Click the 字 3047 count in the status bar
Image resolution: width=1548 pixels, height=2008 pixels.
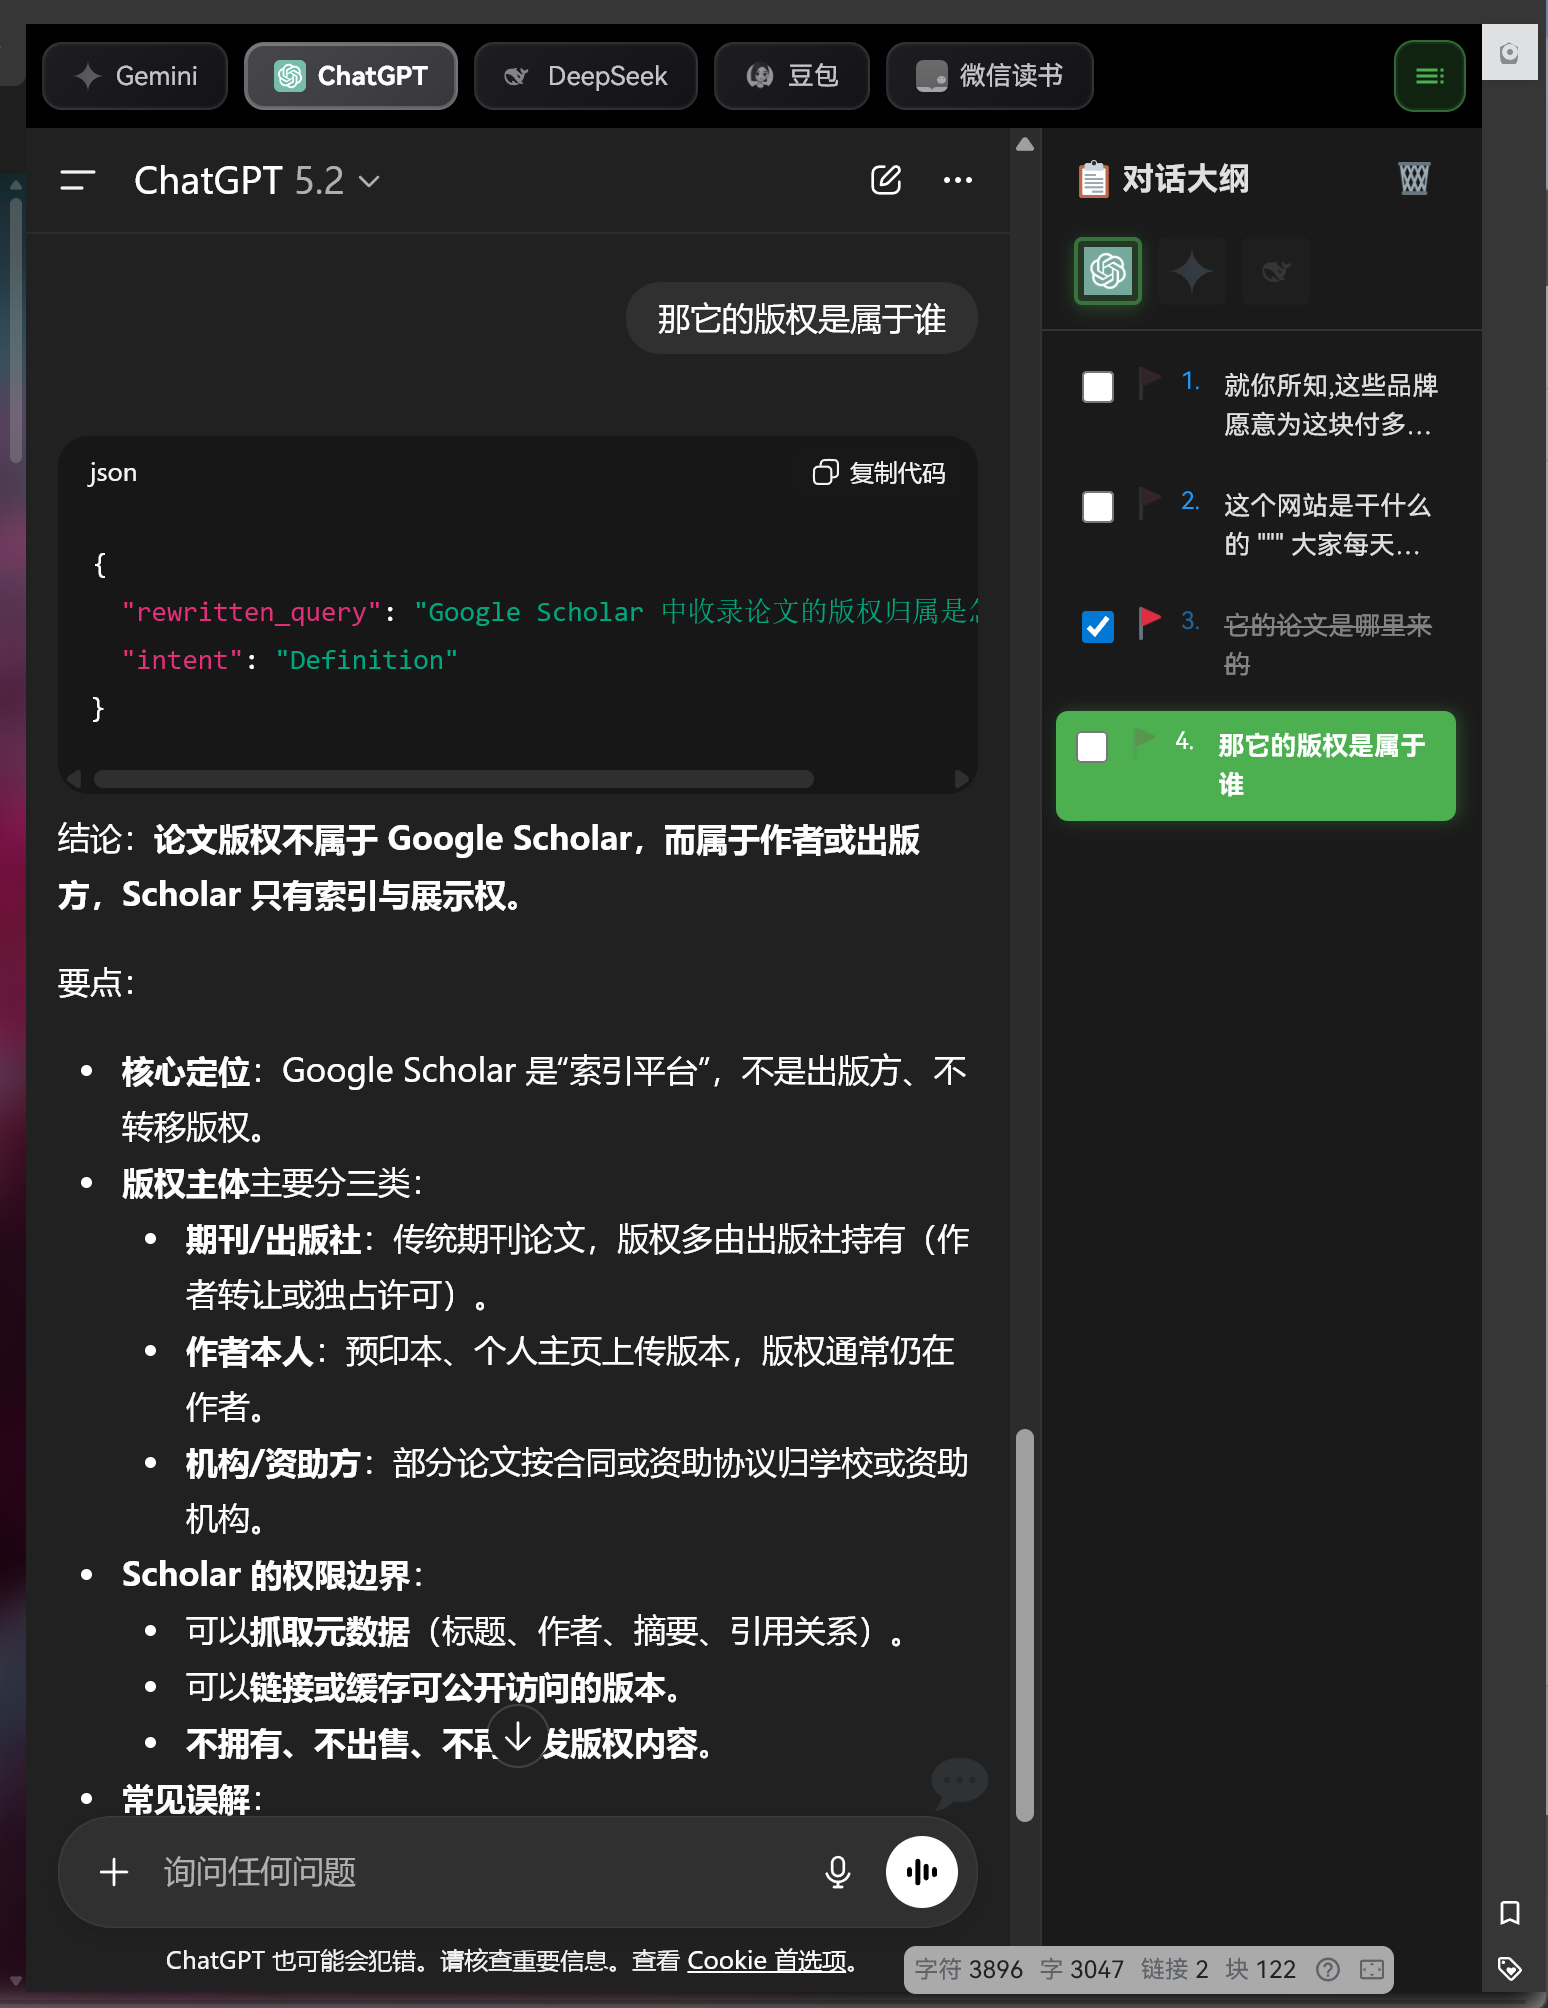pos(1082,1969)
